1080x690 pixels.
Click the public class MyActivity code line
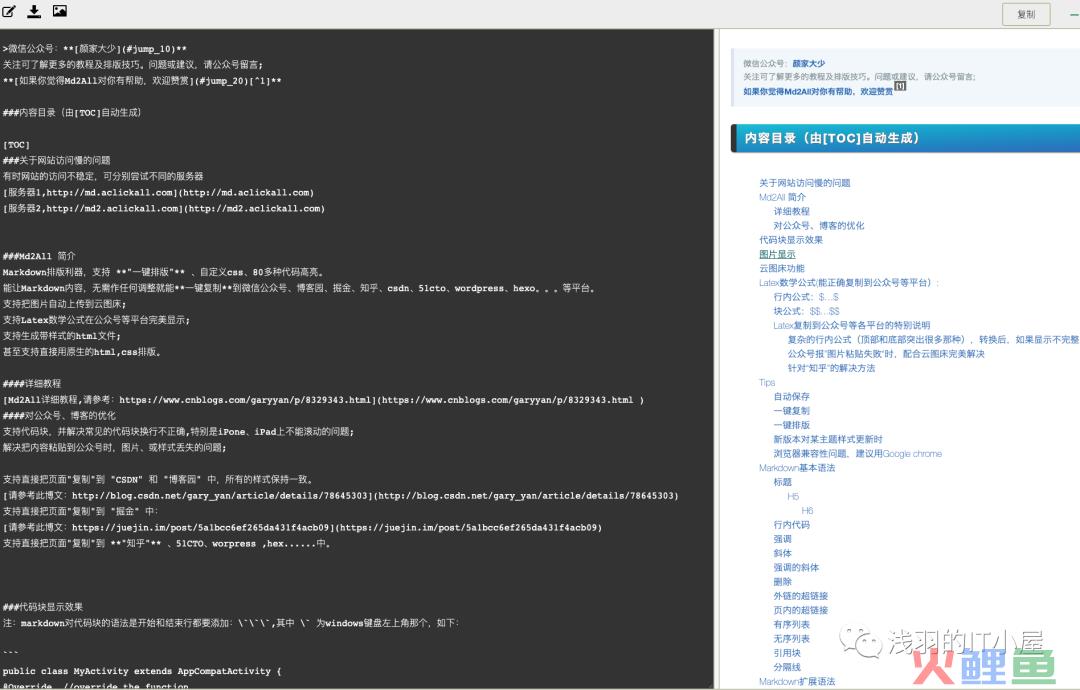click(142, 671)
